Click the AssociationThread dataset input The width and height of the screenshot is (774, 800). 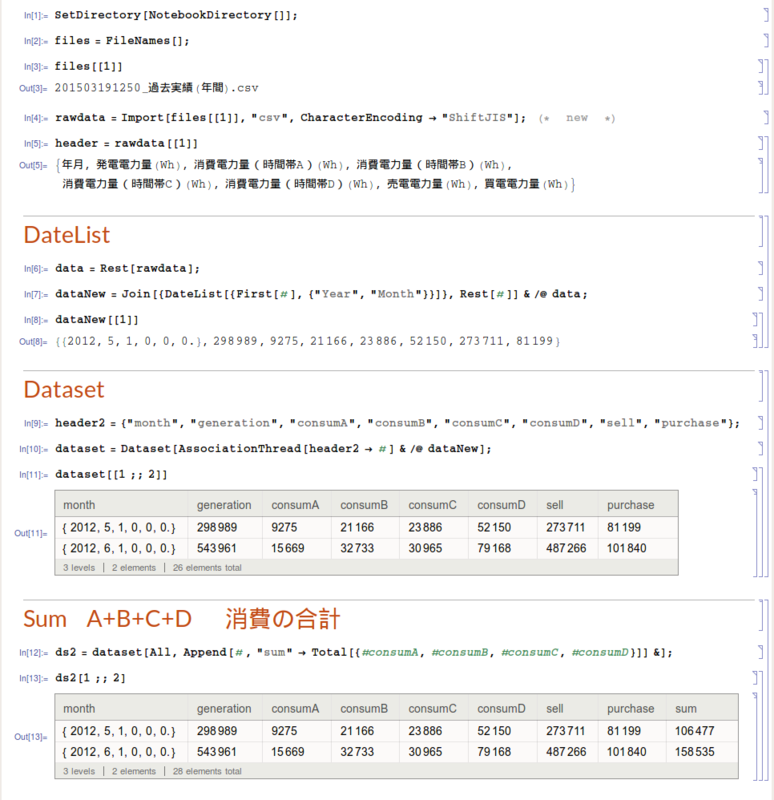(273, 449)
